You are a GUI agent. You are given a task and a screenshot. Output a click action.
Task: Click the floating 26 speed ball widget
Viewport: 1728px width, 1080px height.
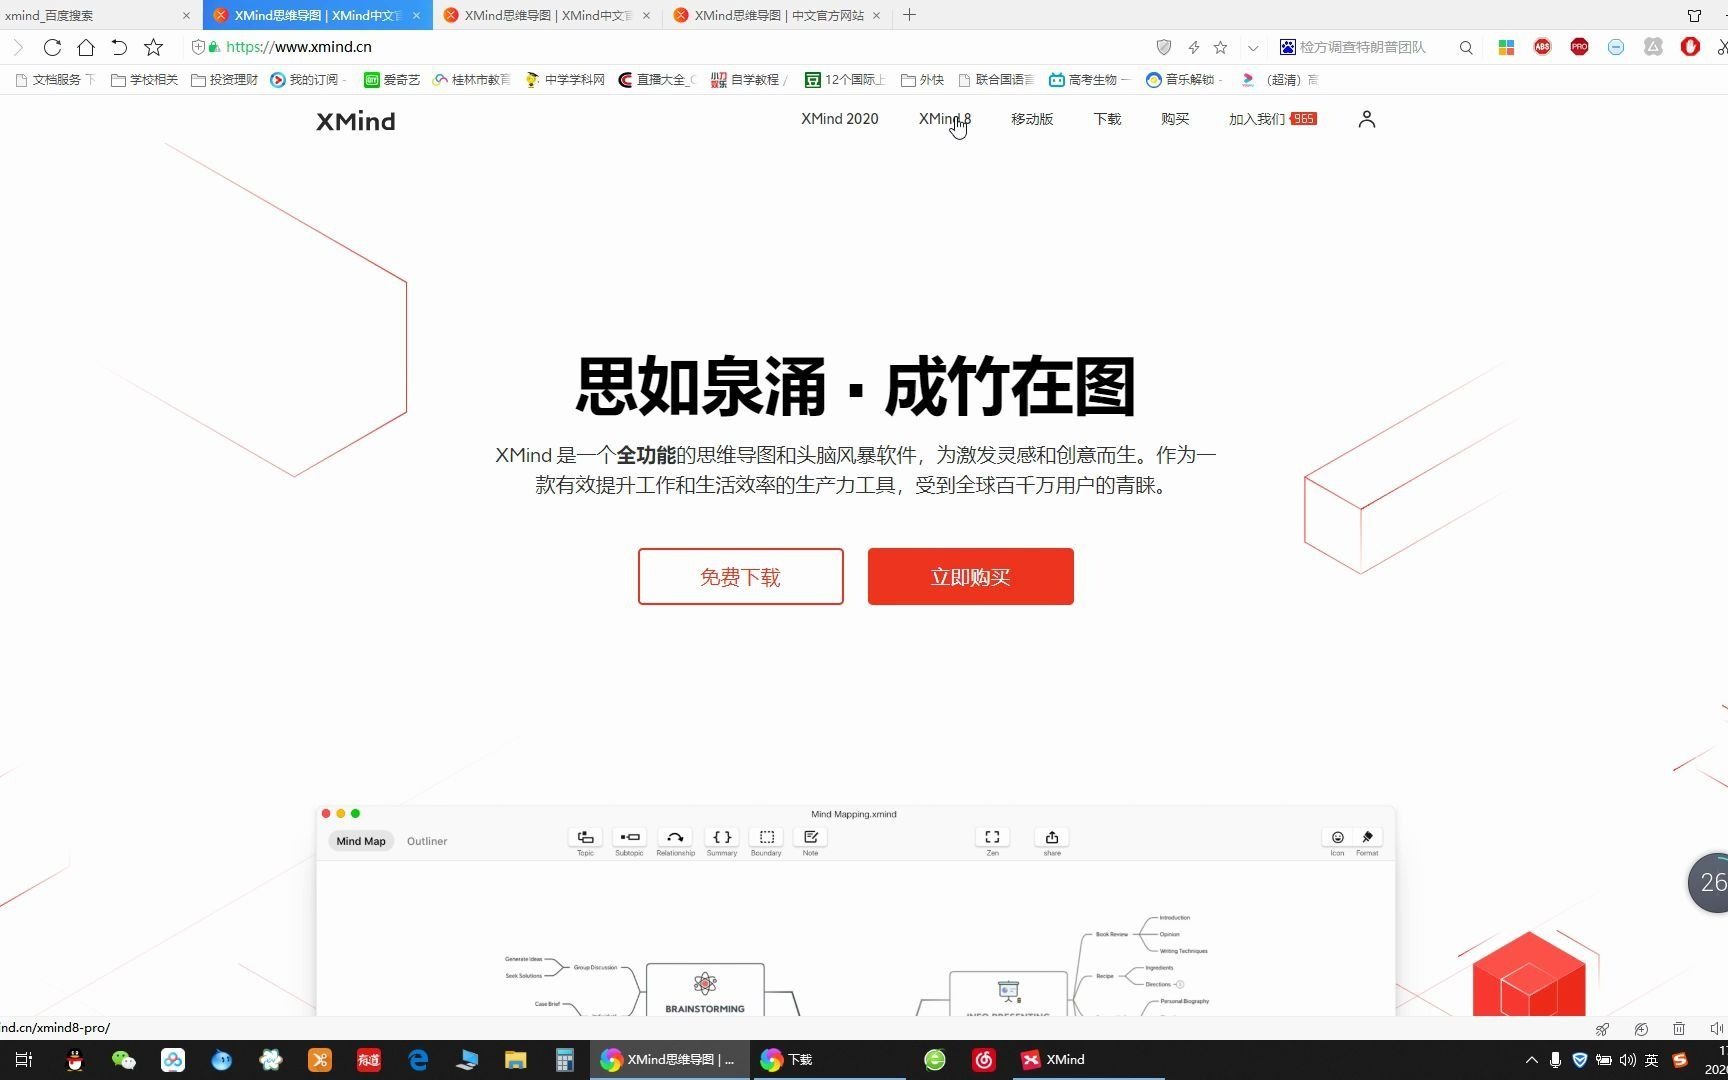1709,882
